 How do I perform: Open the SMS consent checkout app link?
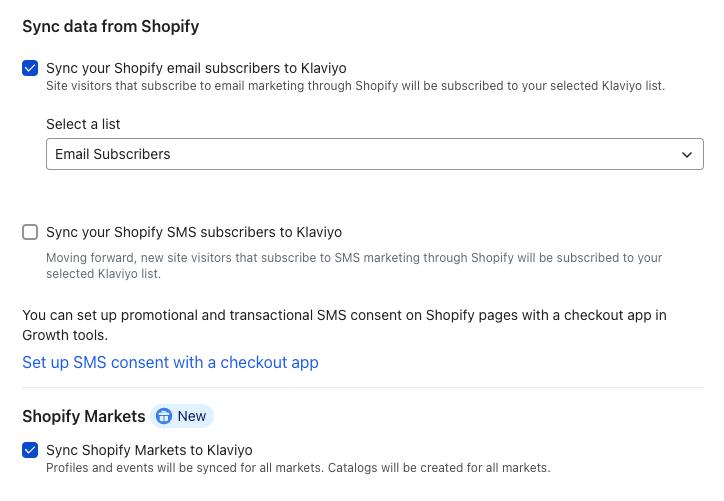point(170,362)
